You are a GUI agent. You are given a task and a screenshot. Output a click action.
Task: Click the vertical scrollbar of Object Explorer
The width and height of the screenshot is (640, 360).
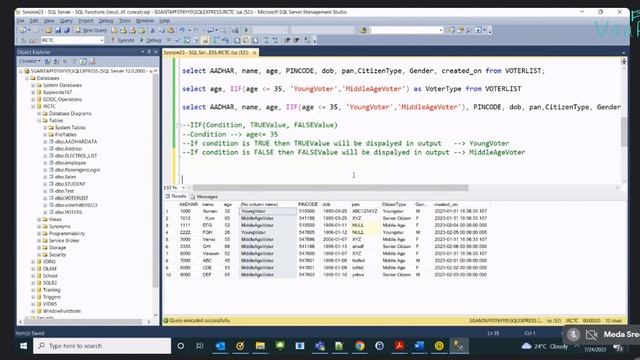pos(155,181)
